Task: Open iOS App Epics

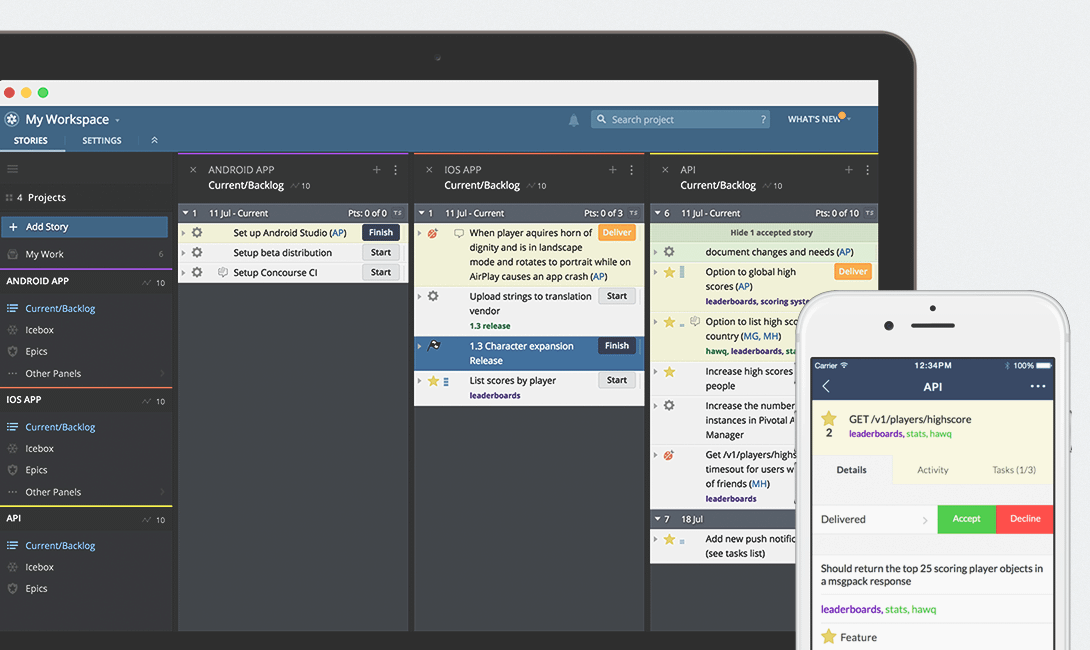Action: tap(36, 470)
